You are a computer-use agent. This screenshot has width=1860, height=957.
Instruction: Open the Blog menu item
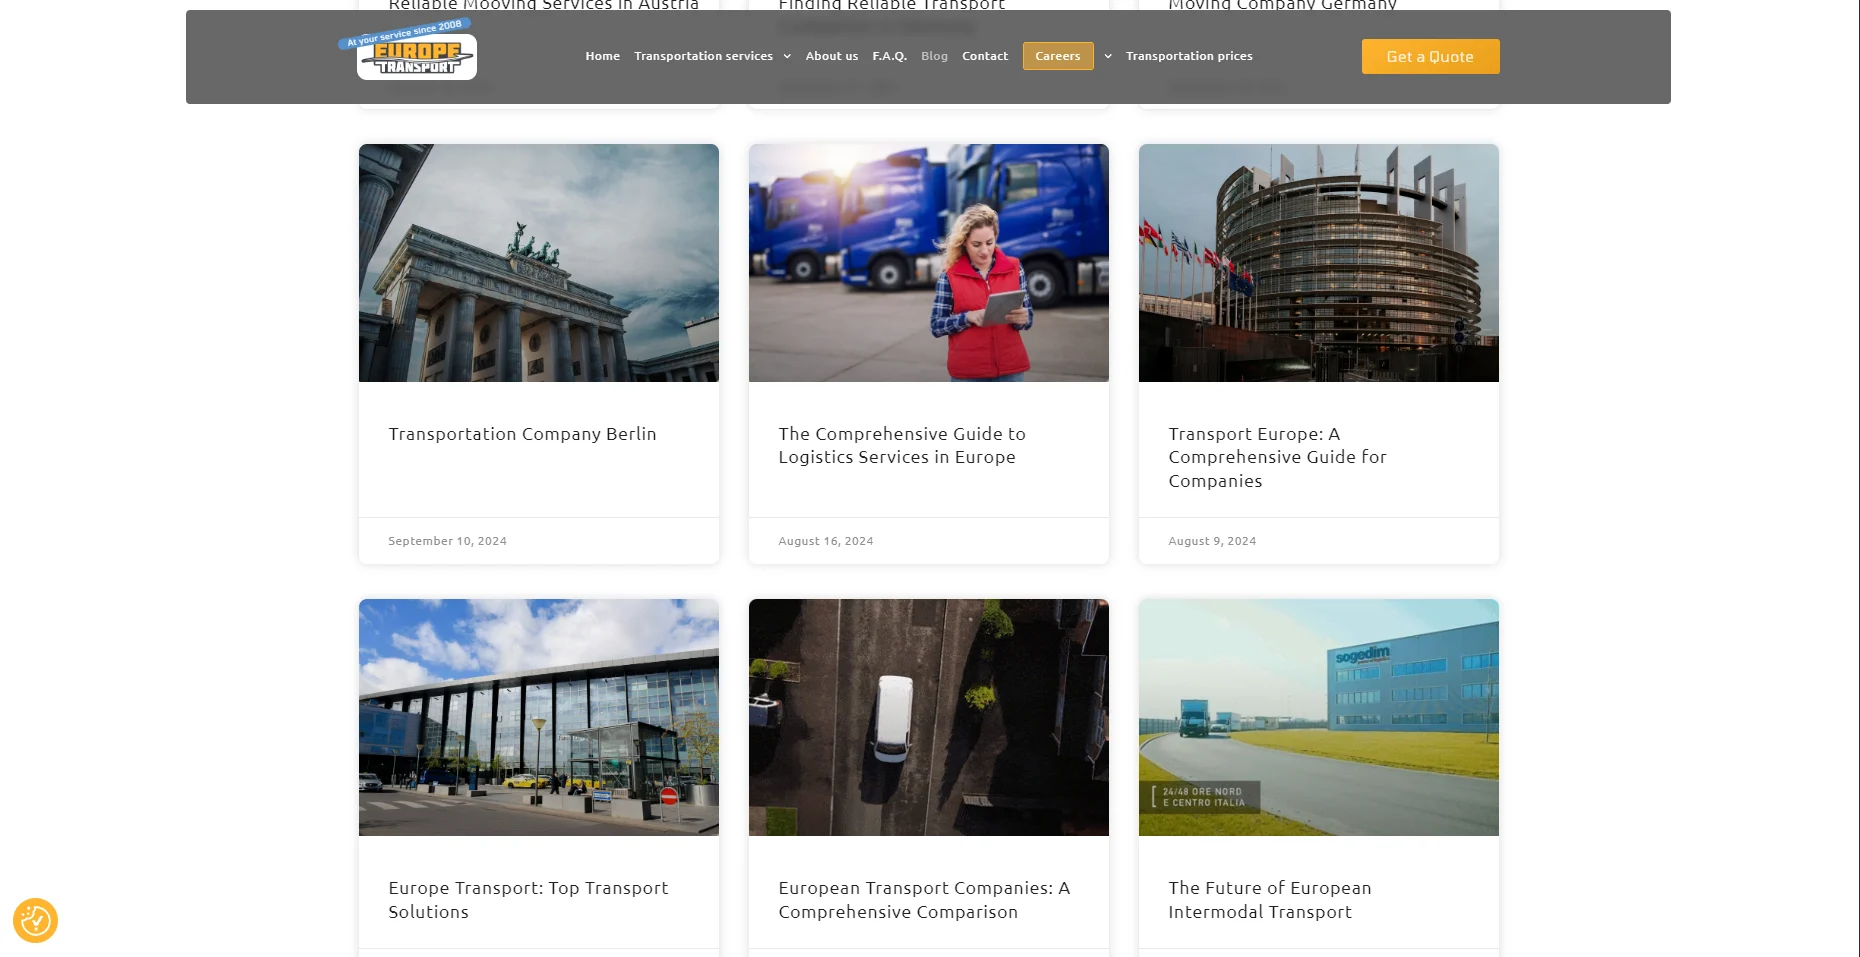[x=934, y=56]
